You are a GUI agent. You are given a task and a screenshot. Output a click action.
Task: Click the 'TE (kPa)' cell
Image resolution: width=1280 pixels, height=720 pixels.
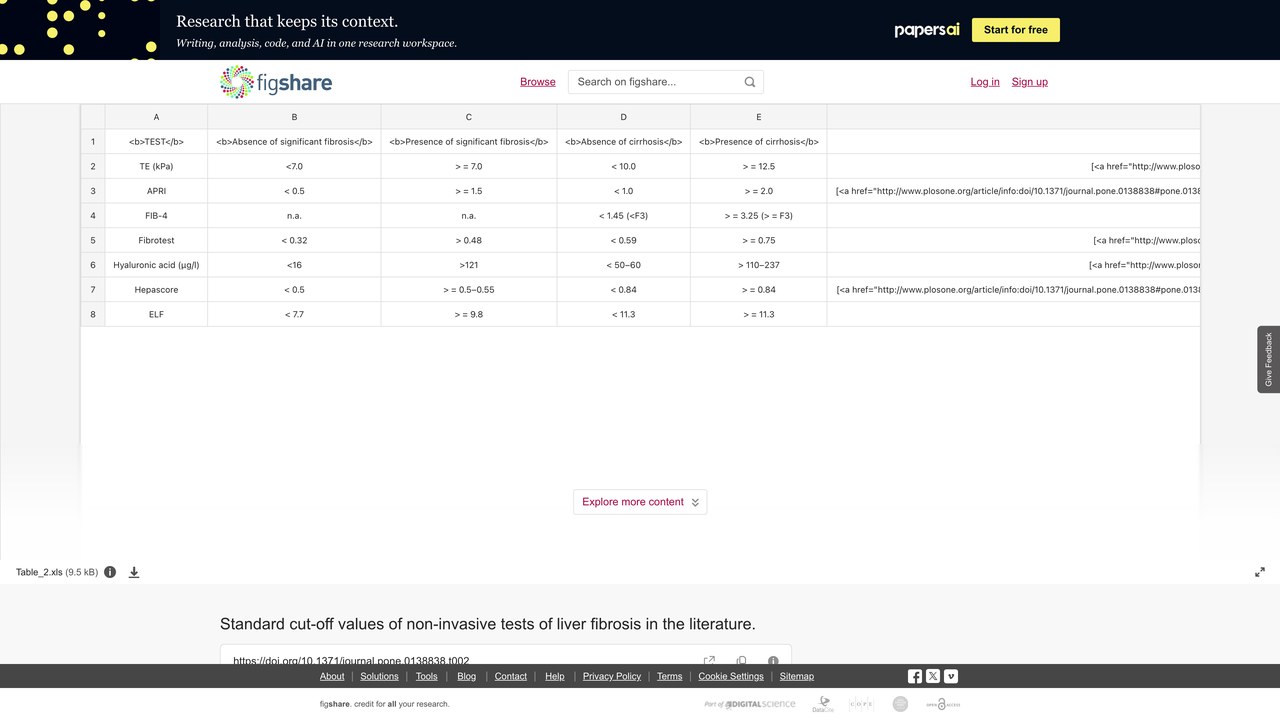156,166
